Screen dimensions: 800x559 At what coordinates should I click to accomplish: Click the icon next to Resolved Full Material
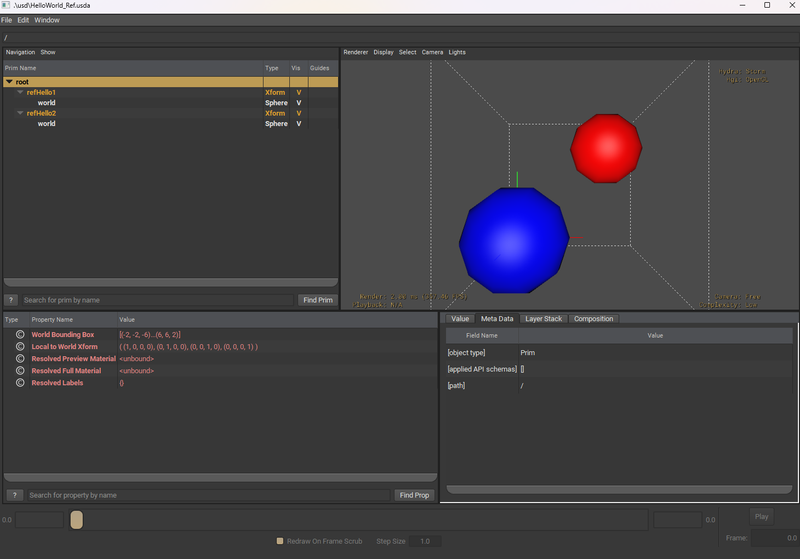[x=19, y=371]
